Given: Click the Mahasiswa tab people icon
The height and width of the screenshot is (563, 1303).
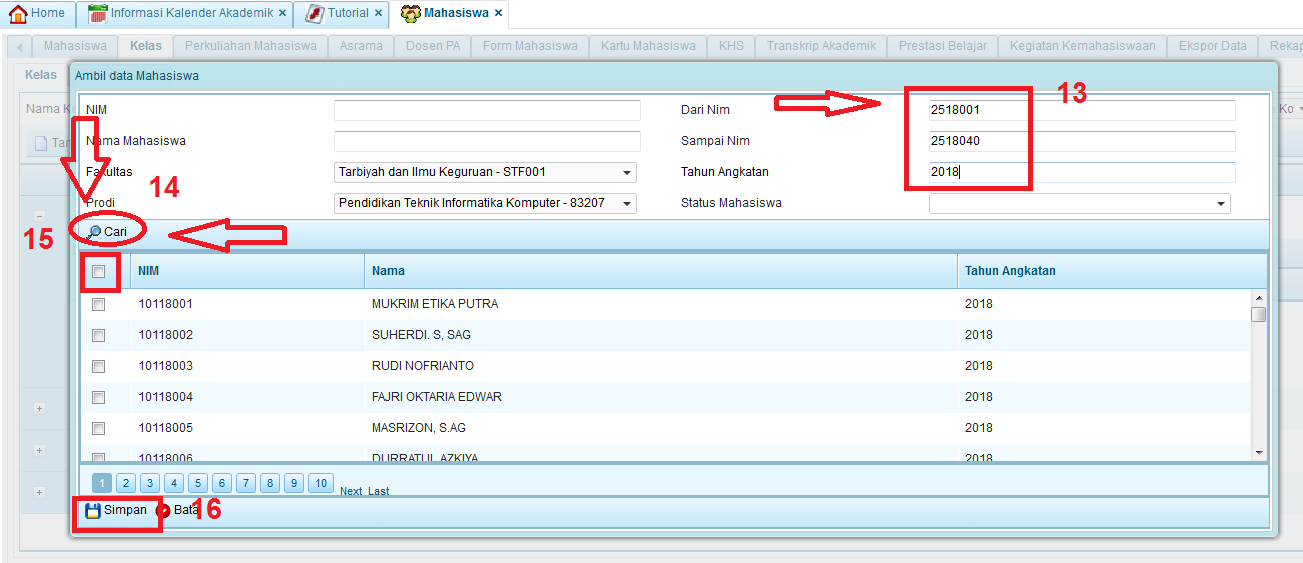Looking at the screenshot, I should click(410, 14).
